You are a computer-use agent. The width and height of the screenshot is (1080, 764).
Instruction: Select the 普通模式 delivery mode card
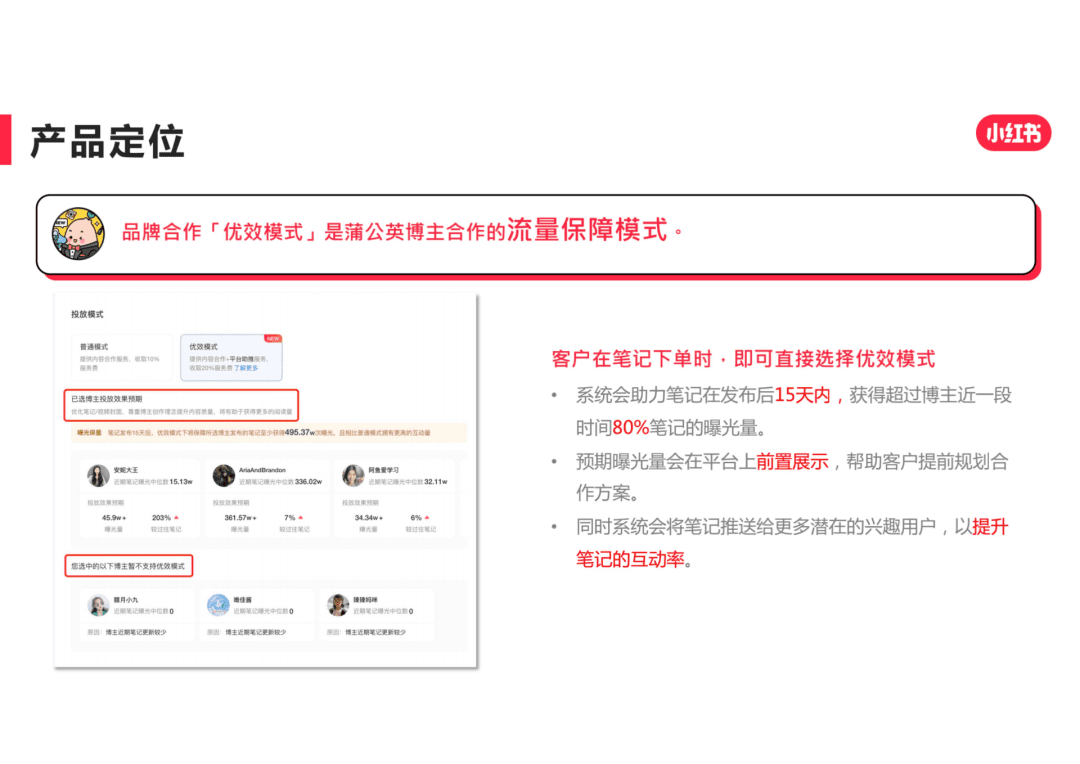tap(122, 357)
